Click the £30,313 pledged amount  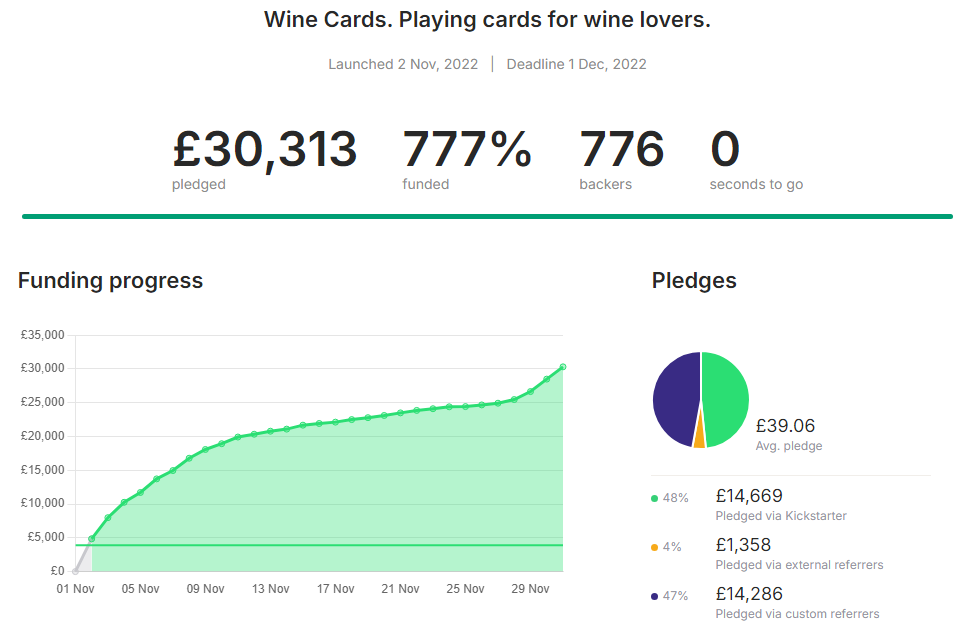coord(264,150)
